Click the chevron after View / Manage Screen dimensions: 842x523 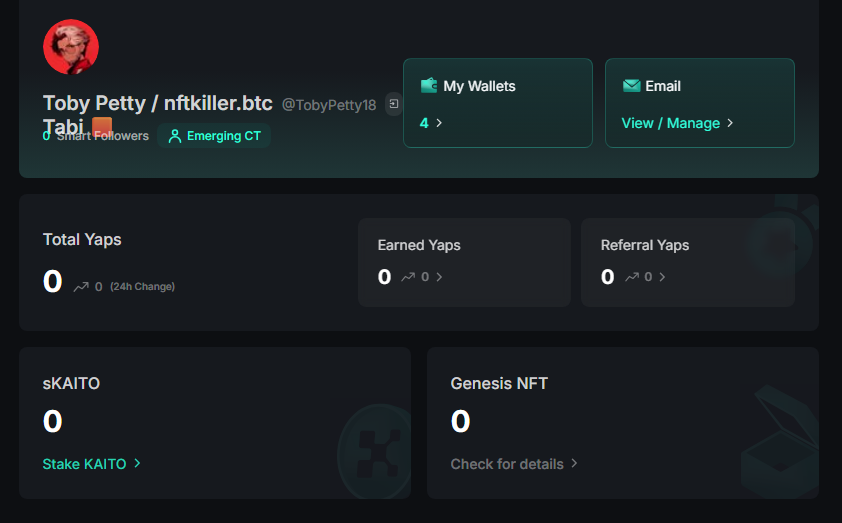pos(730,123)
